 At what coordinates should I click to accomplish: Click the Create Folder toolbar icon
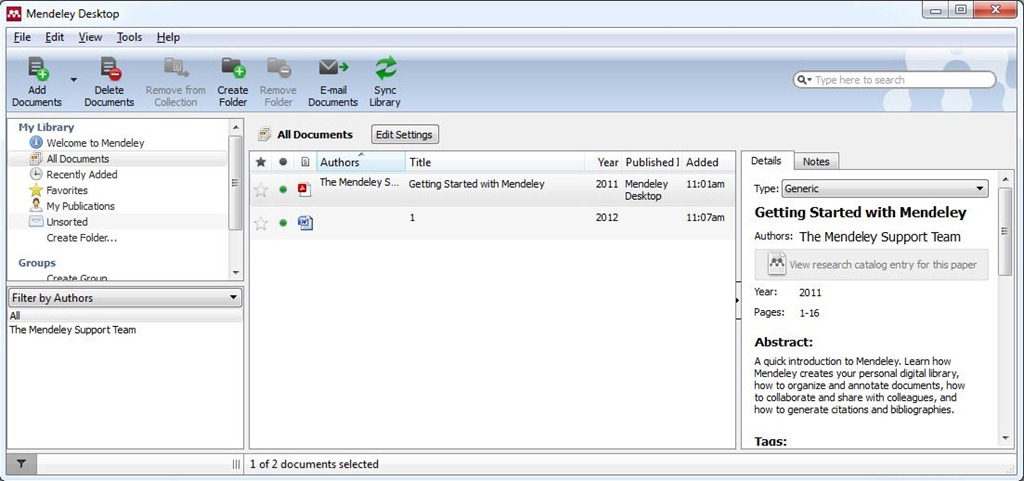pos(232,70)
